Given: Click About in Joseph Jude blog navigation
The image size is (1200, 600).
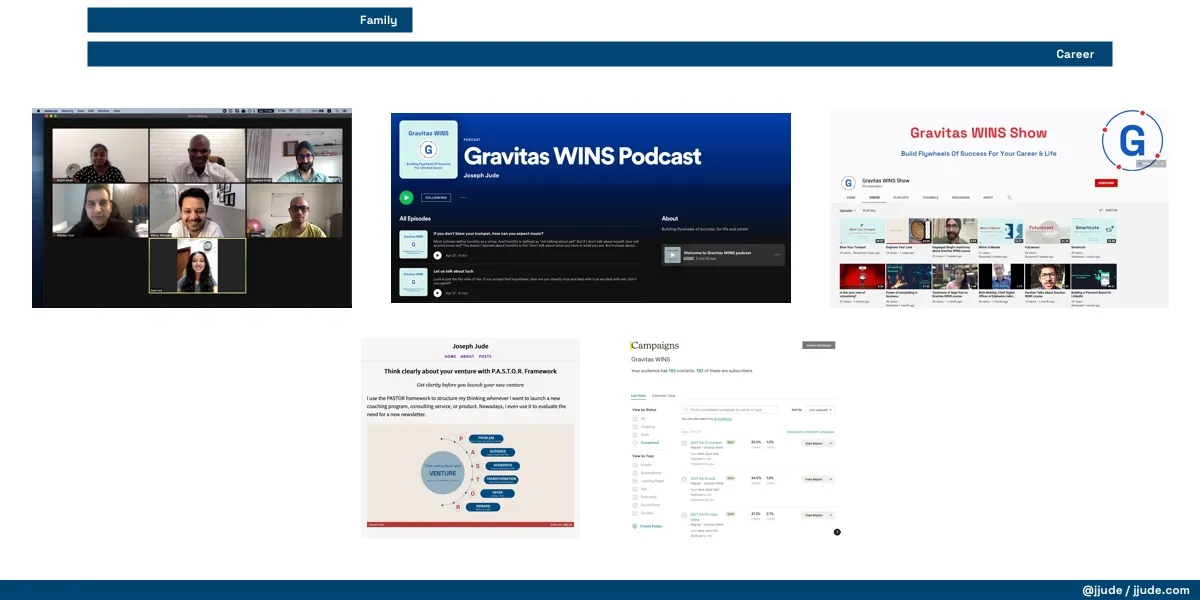Looking at the screenshot, I should click(x=467, y=356).
